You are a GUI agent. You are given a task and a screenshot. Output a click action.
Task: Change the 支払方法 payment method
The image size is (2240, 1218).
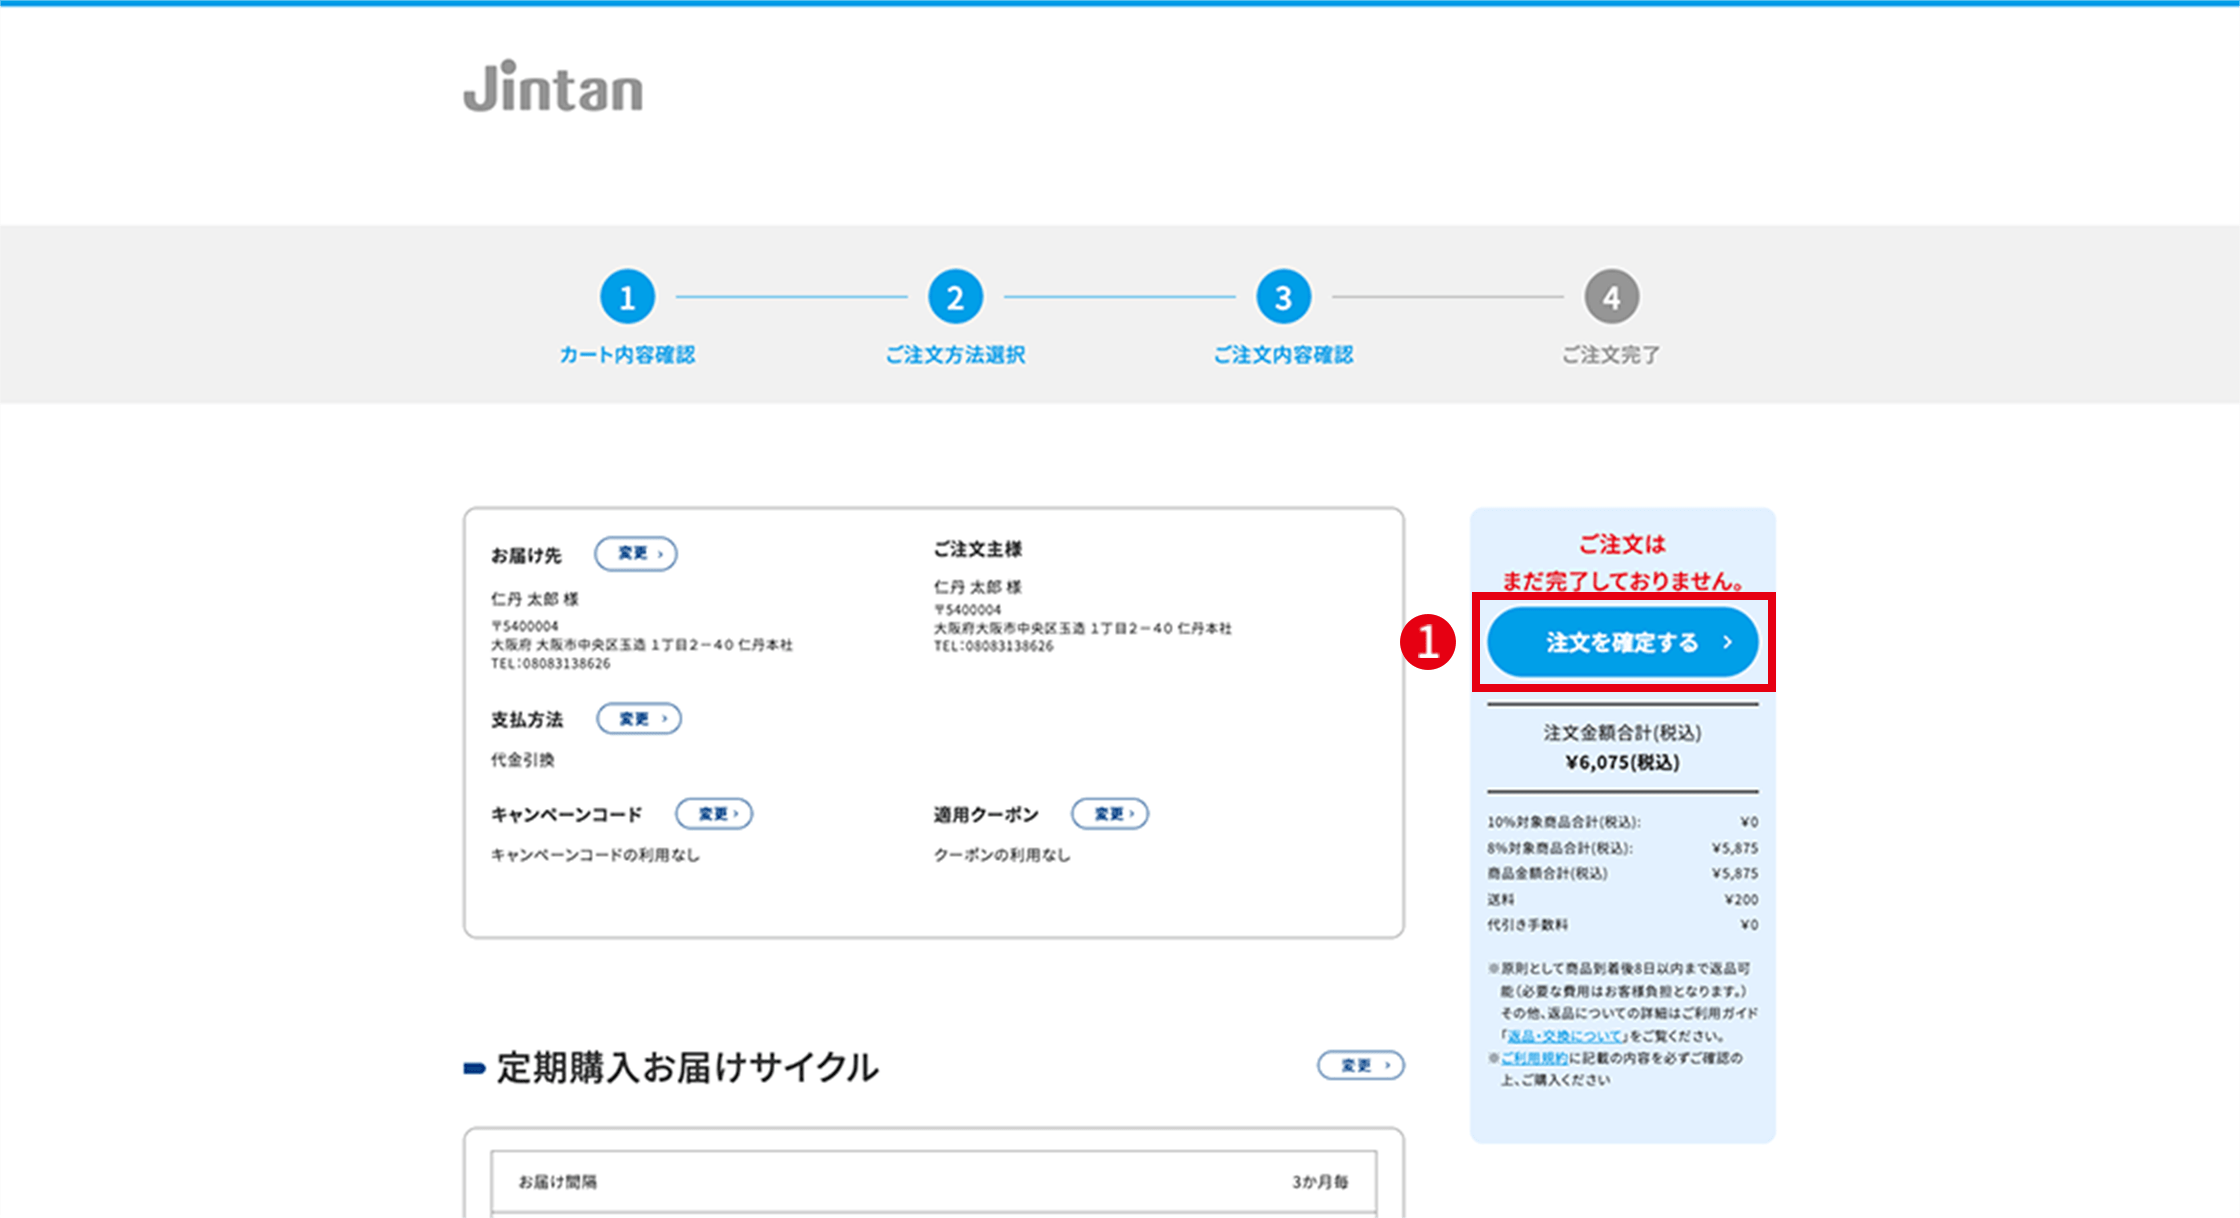pos(639,719)
